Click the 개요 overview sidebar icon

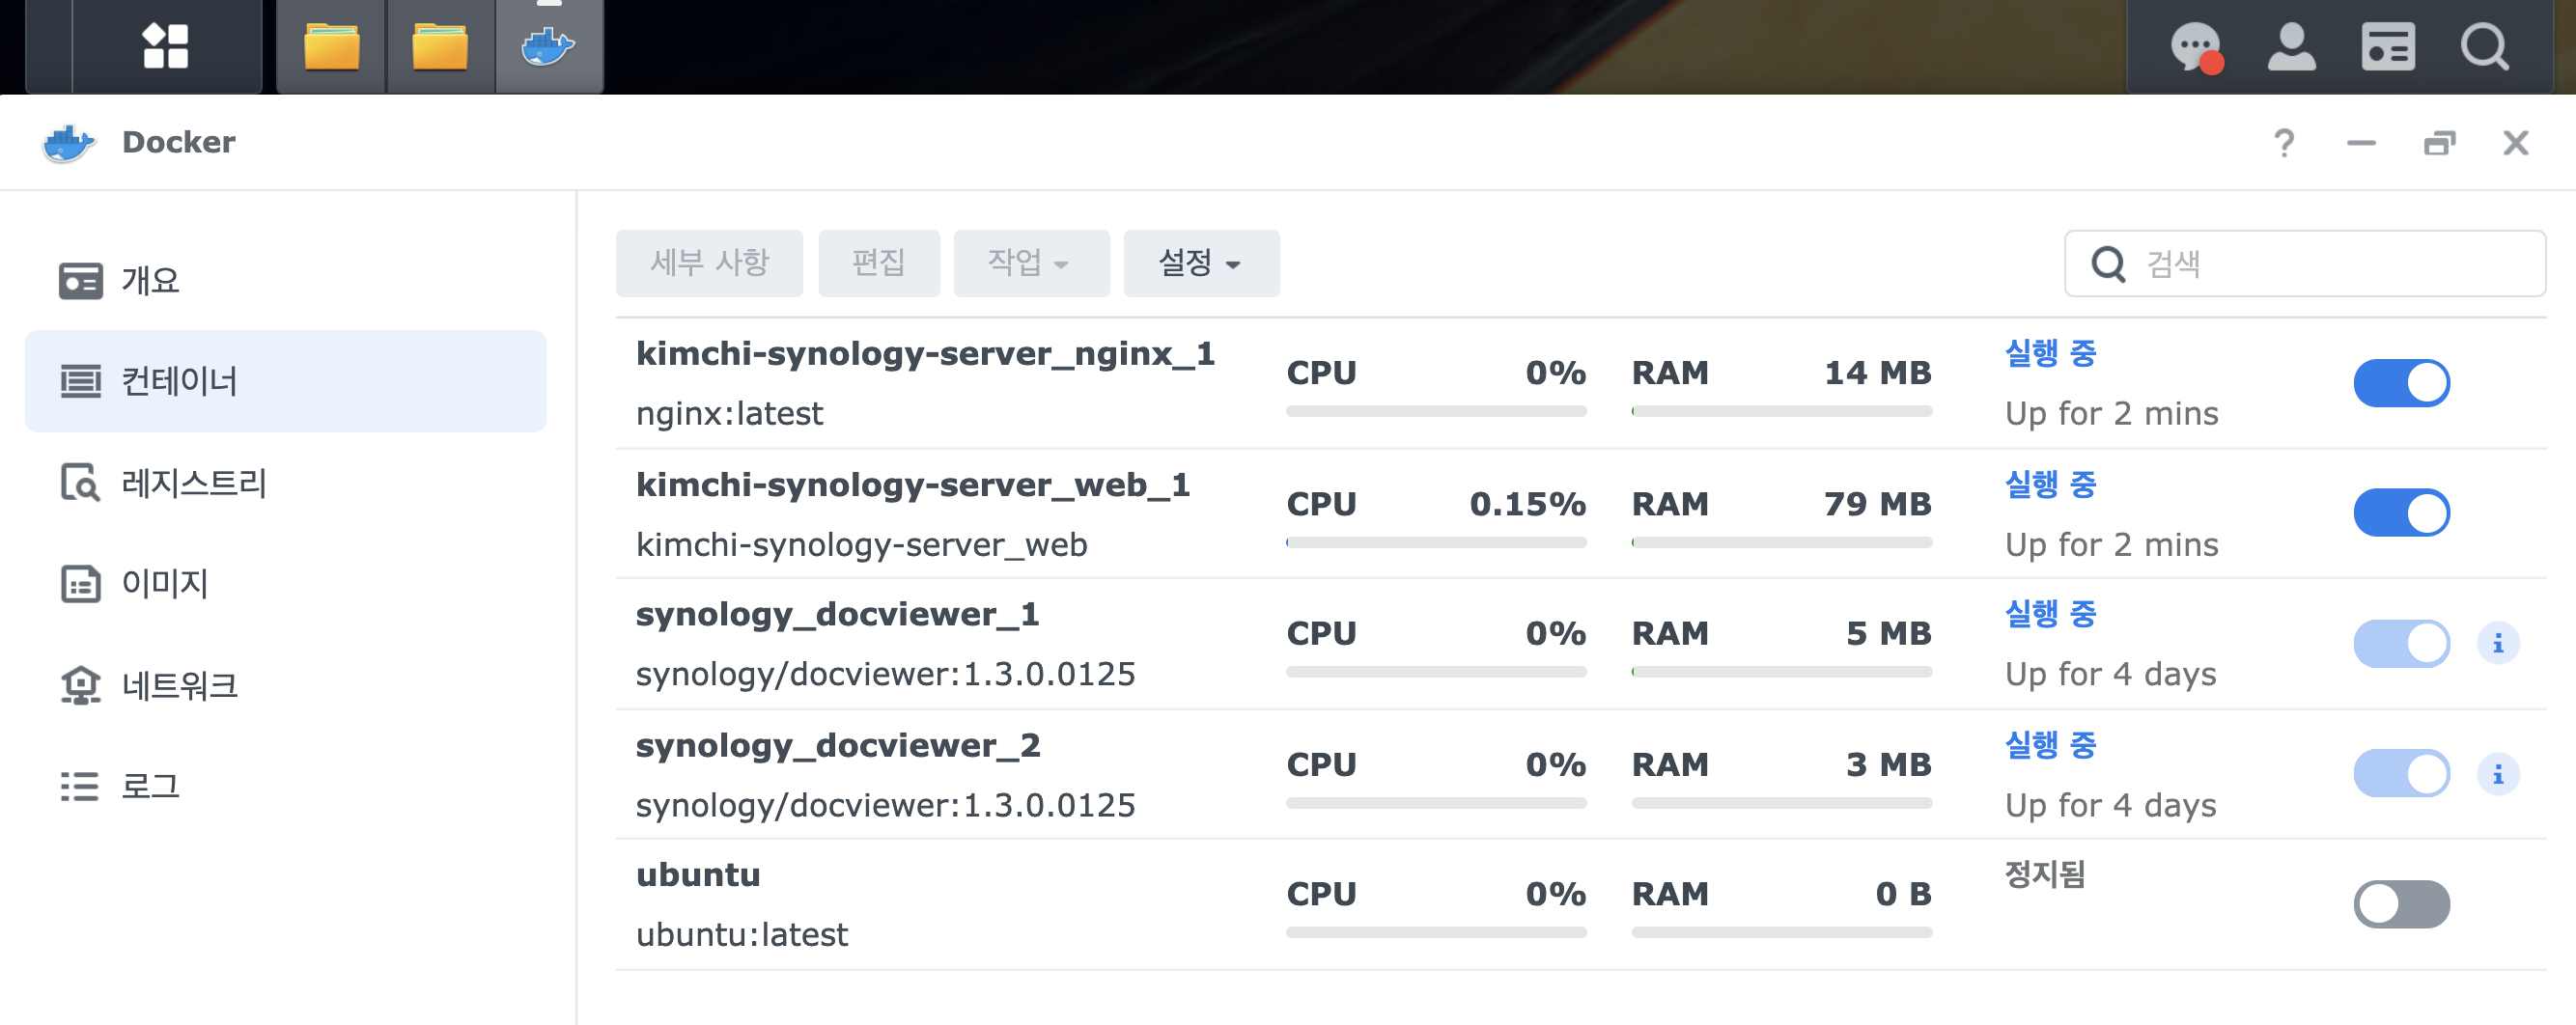pyautogui.click(x=80, y=281)
